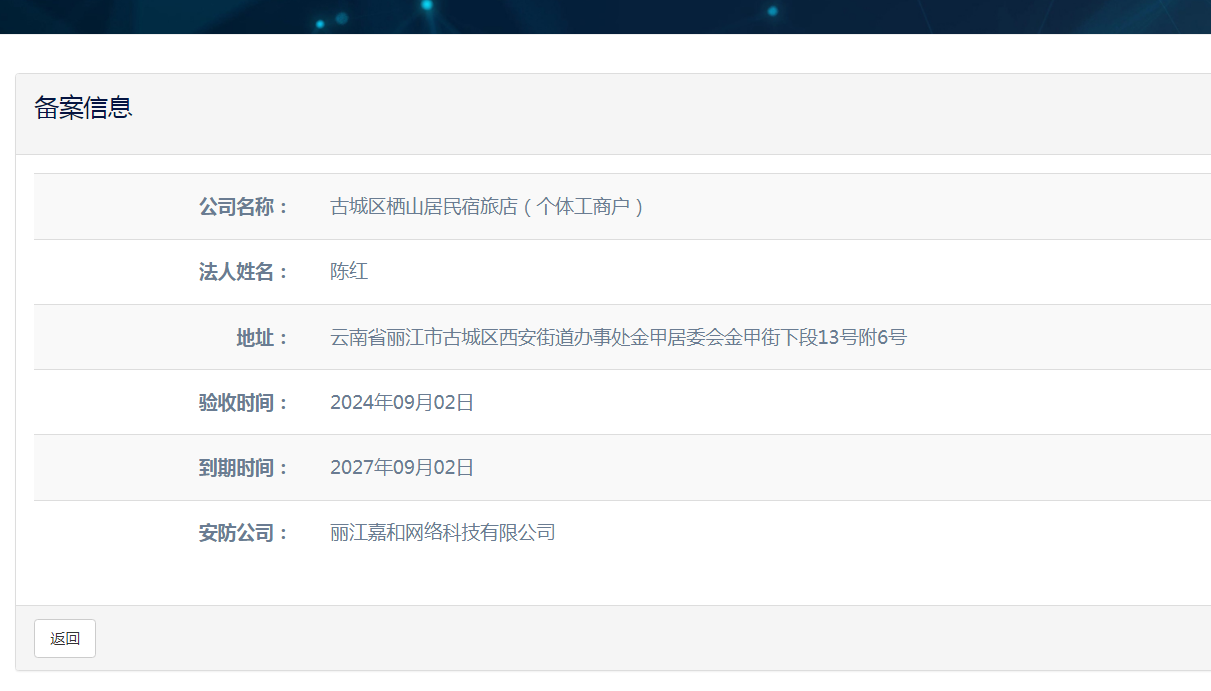The image size is (1211, 691).
Task: Click 金甲街下段 within the address line
Action: (x=771, y=338)
